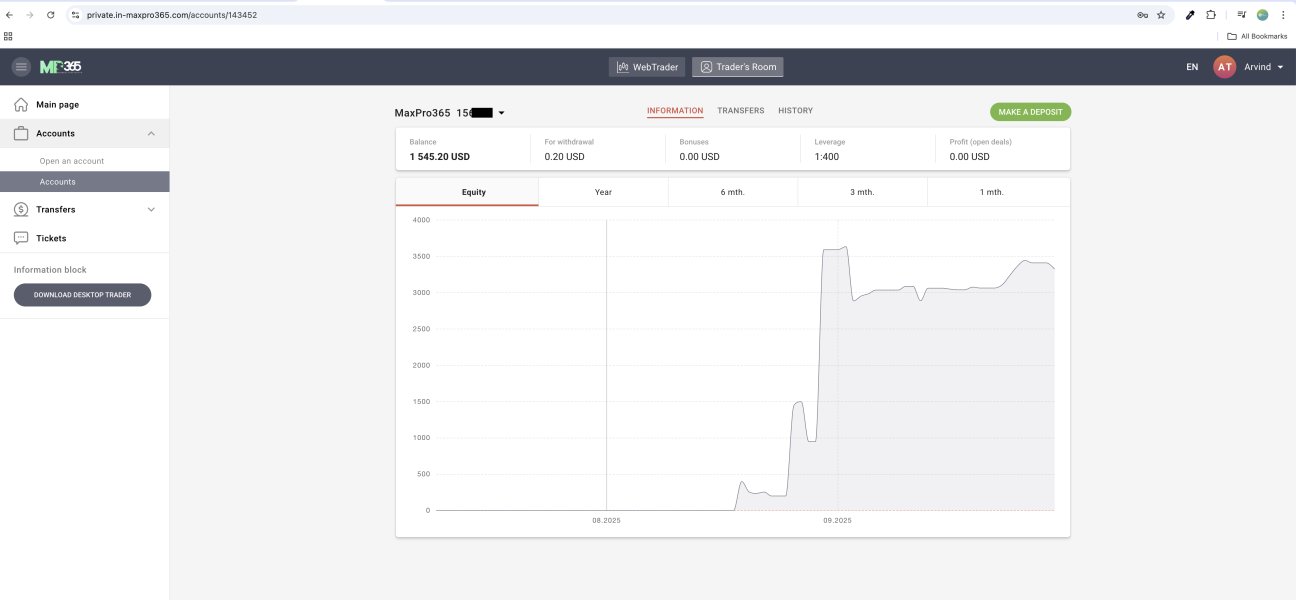This screenshot has height=600, width=1296.
Task: Click Download Desktop Trader button
Action: point(82,295)
